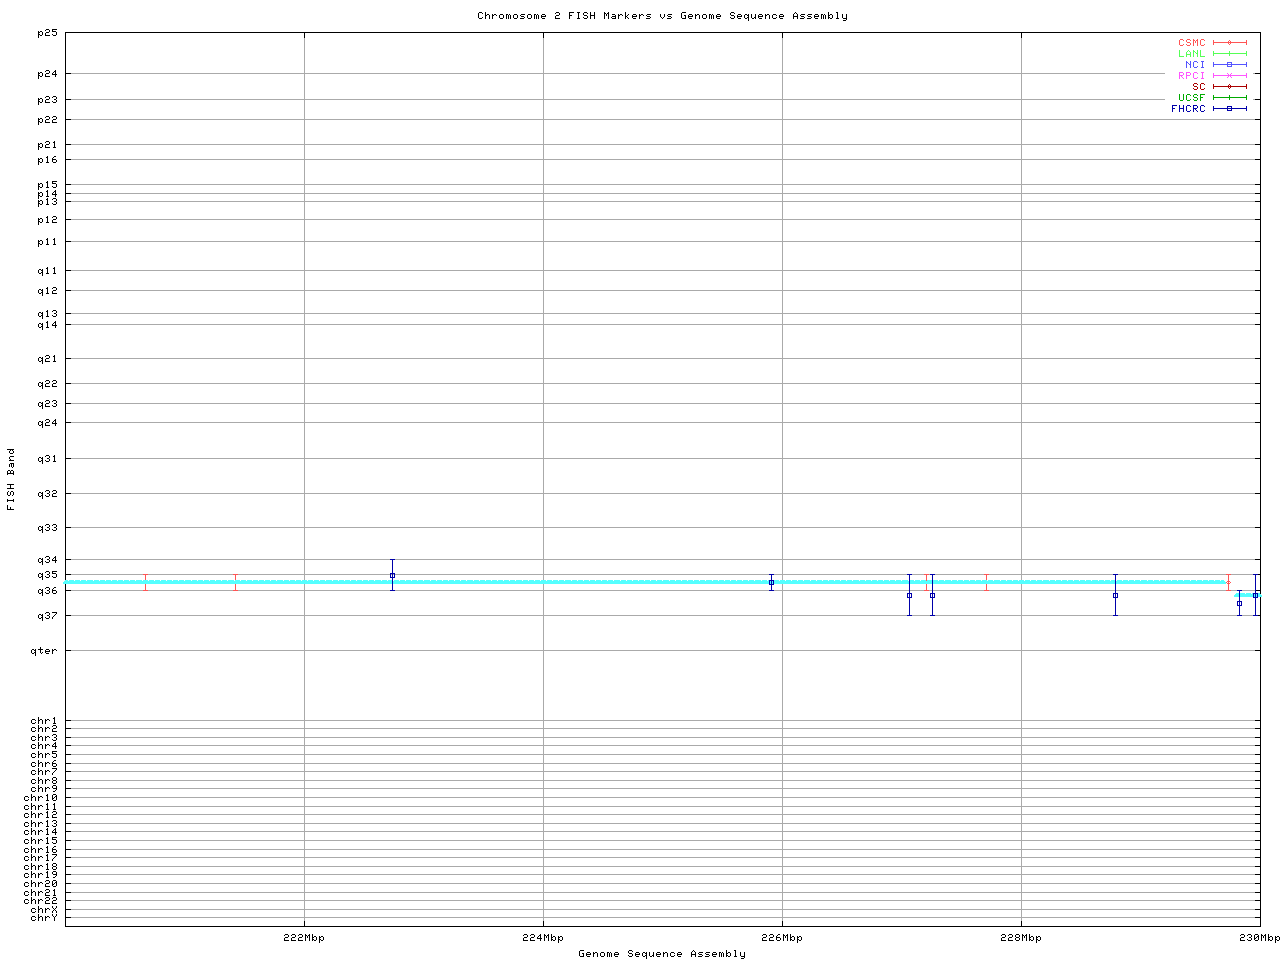Click the black square marker between 228Mbp and 230Mbp
Screen dimensions: 1280x960
point(1115,595)
